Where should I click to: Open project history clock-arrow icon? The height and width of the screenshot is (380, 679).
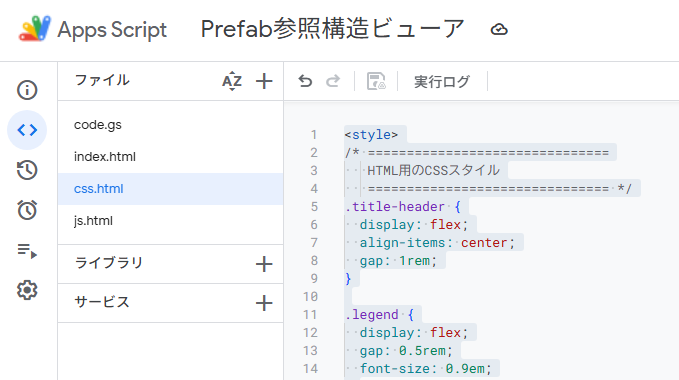[27, 170]
